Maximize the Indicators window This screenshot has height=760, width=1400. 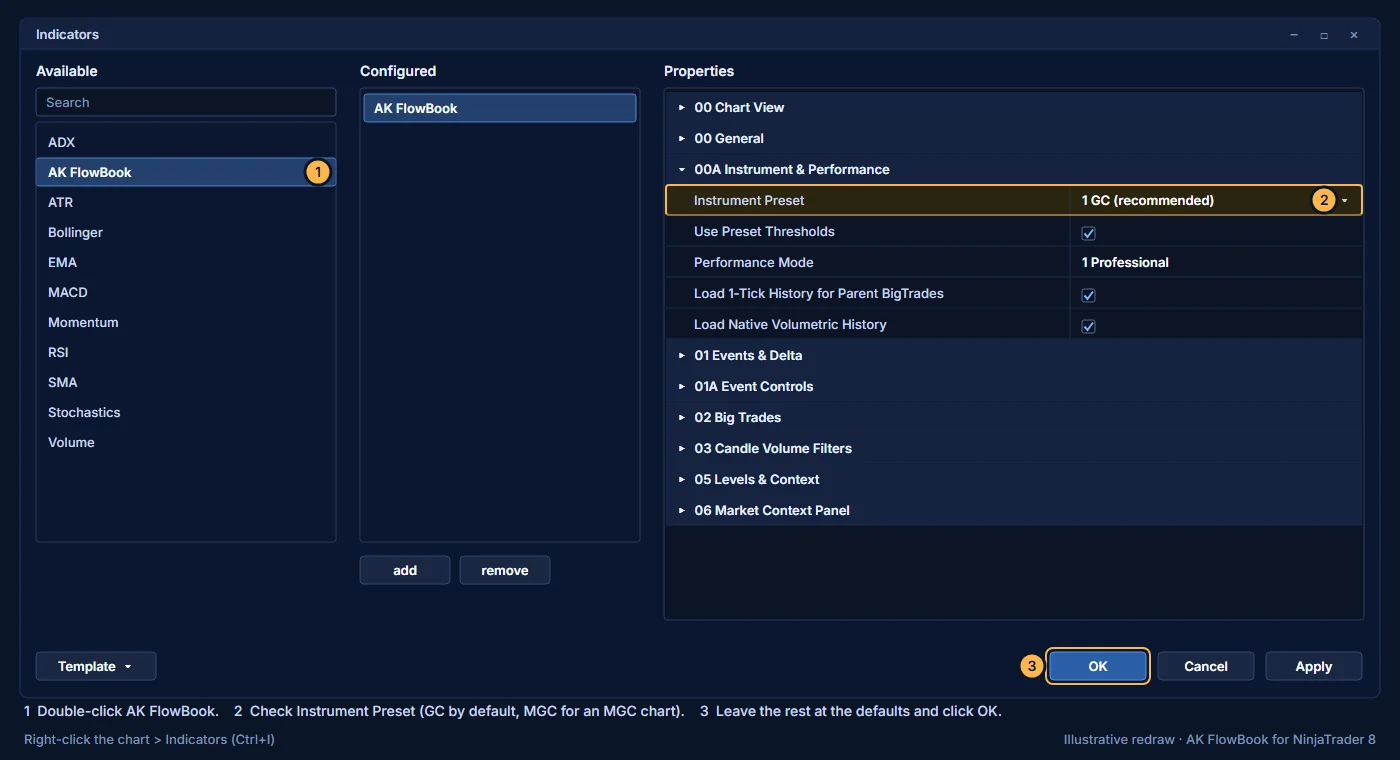click(1324, 35)
